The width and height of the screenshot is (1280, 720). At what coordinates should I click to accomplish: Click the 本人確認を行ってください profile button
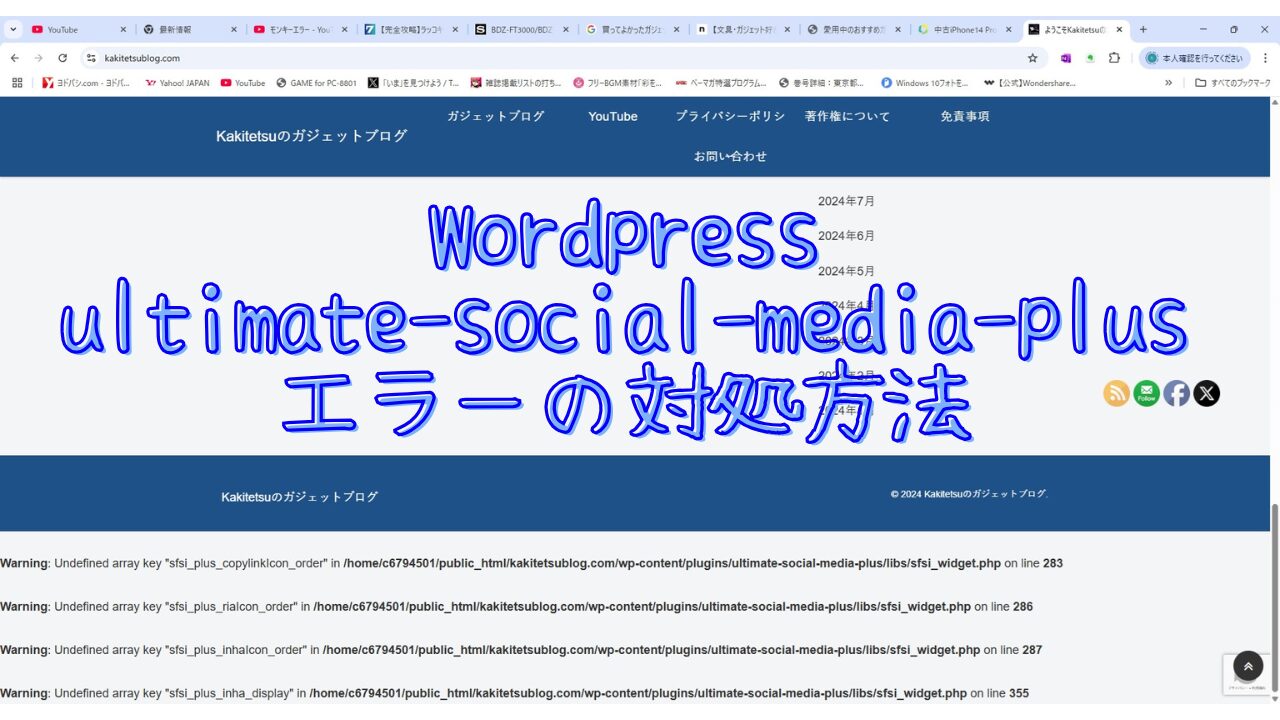[1196, 58]
